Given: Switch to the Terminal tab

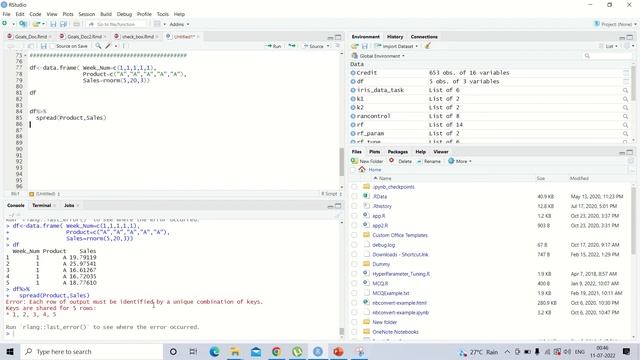Looking at the screenshot, I should point(42,205).
